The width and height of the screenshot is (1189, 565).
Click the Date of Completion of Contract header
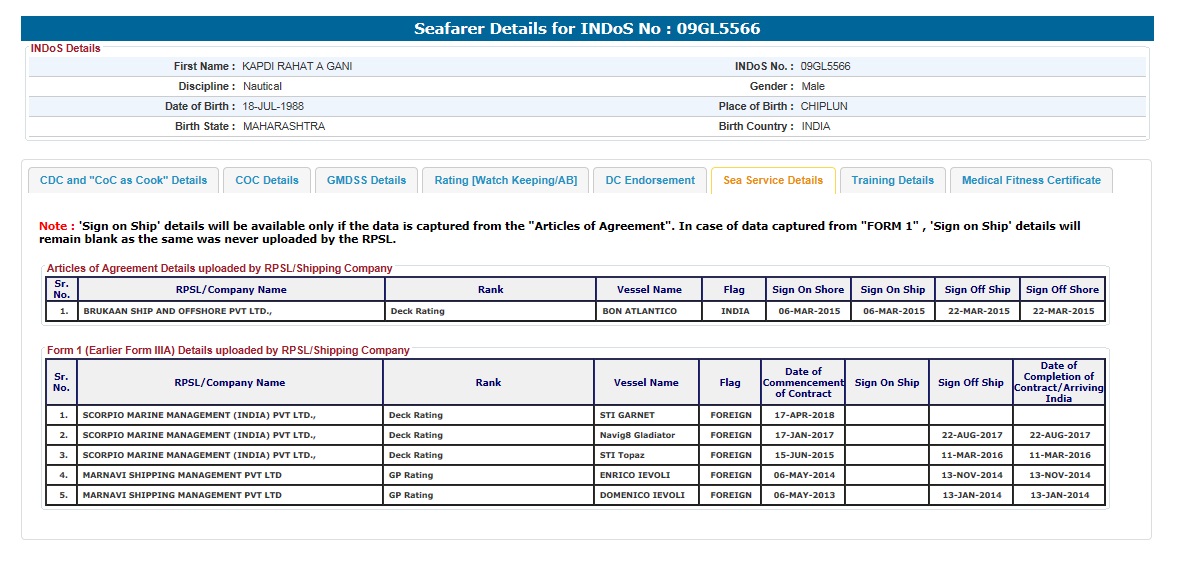1058,383
